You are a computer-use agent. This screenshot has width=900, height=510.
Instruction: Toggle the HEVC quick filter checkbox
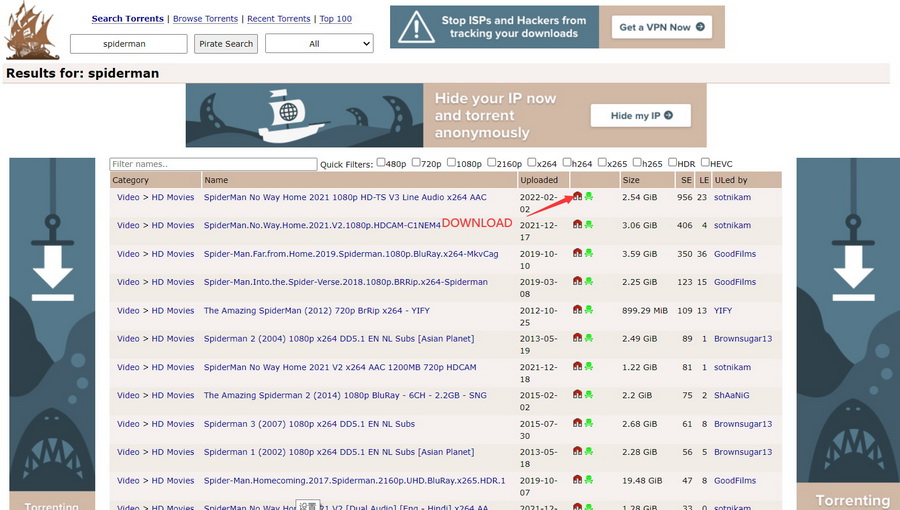[x=706, y=163]
